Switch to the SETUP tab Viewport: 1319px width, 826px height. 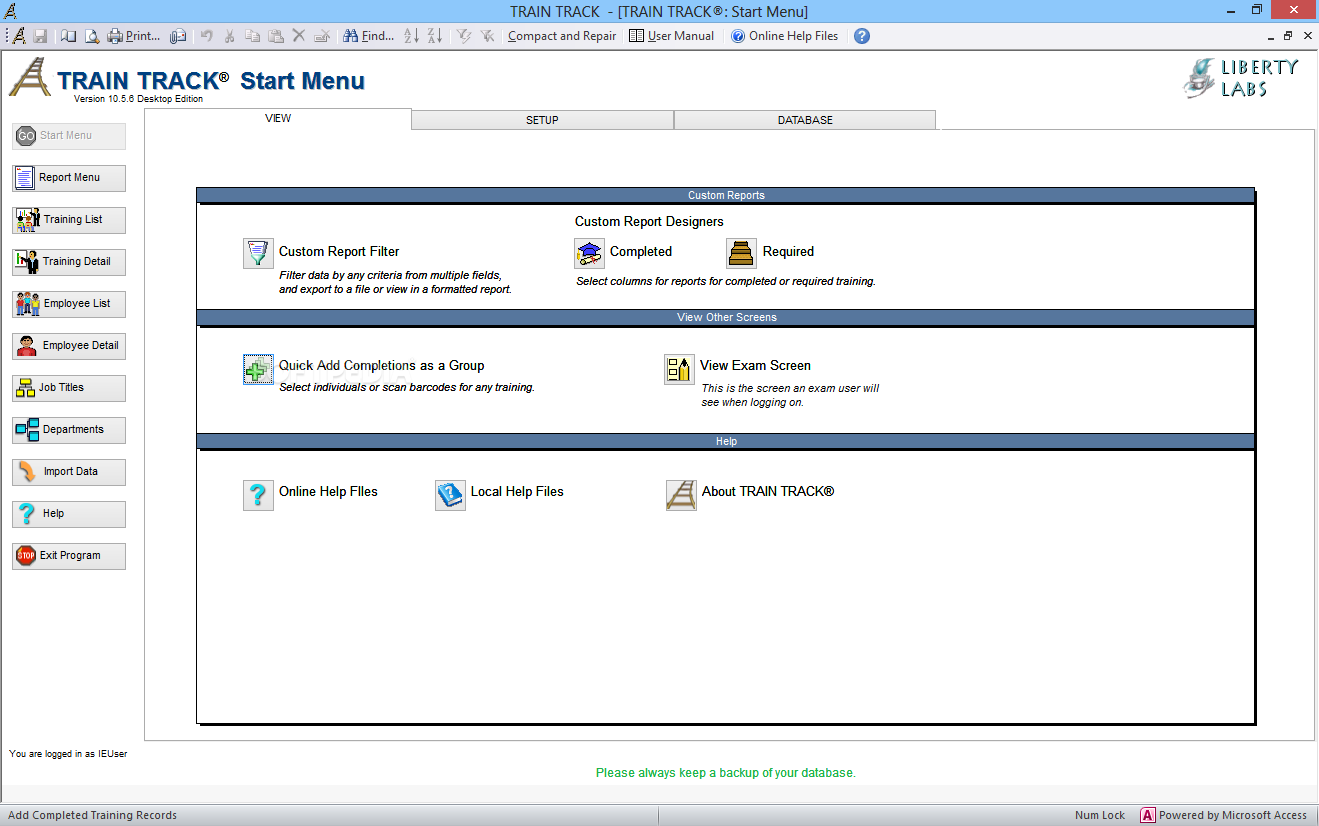542,120
